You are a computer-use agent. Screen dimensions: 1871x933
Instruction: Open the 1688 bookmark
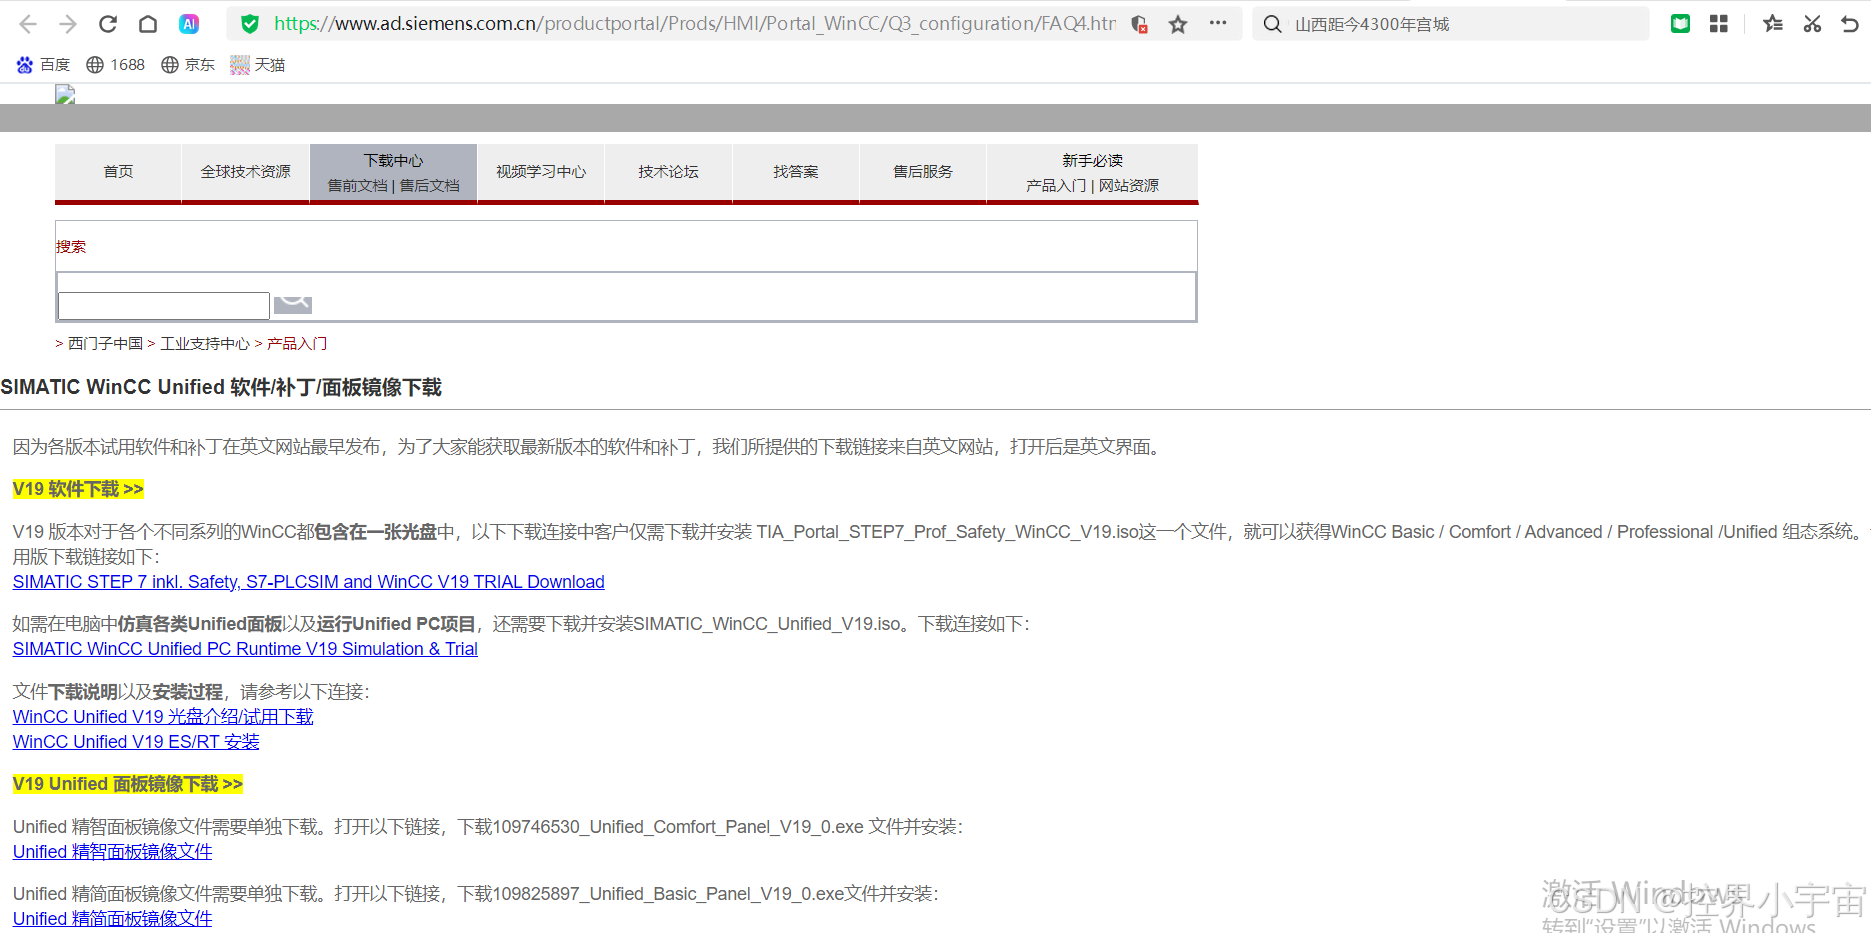115,65
